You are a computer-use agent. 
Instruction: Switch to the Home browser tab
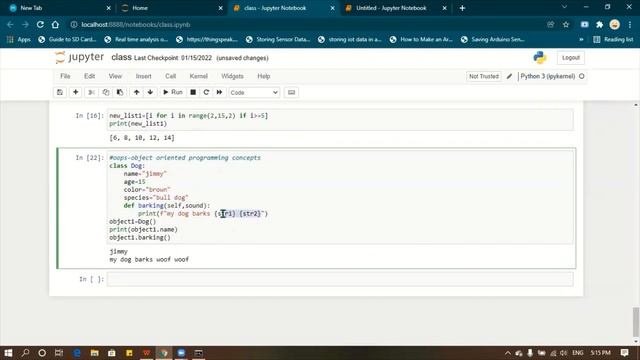pos(172,8)
